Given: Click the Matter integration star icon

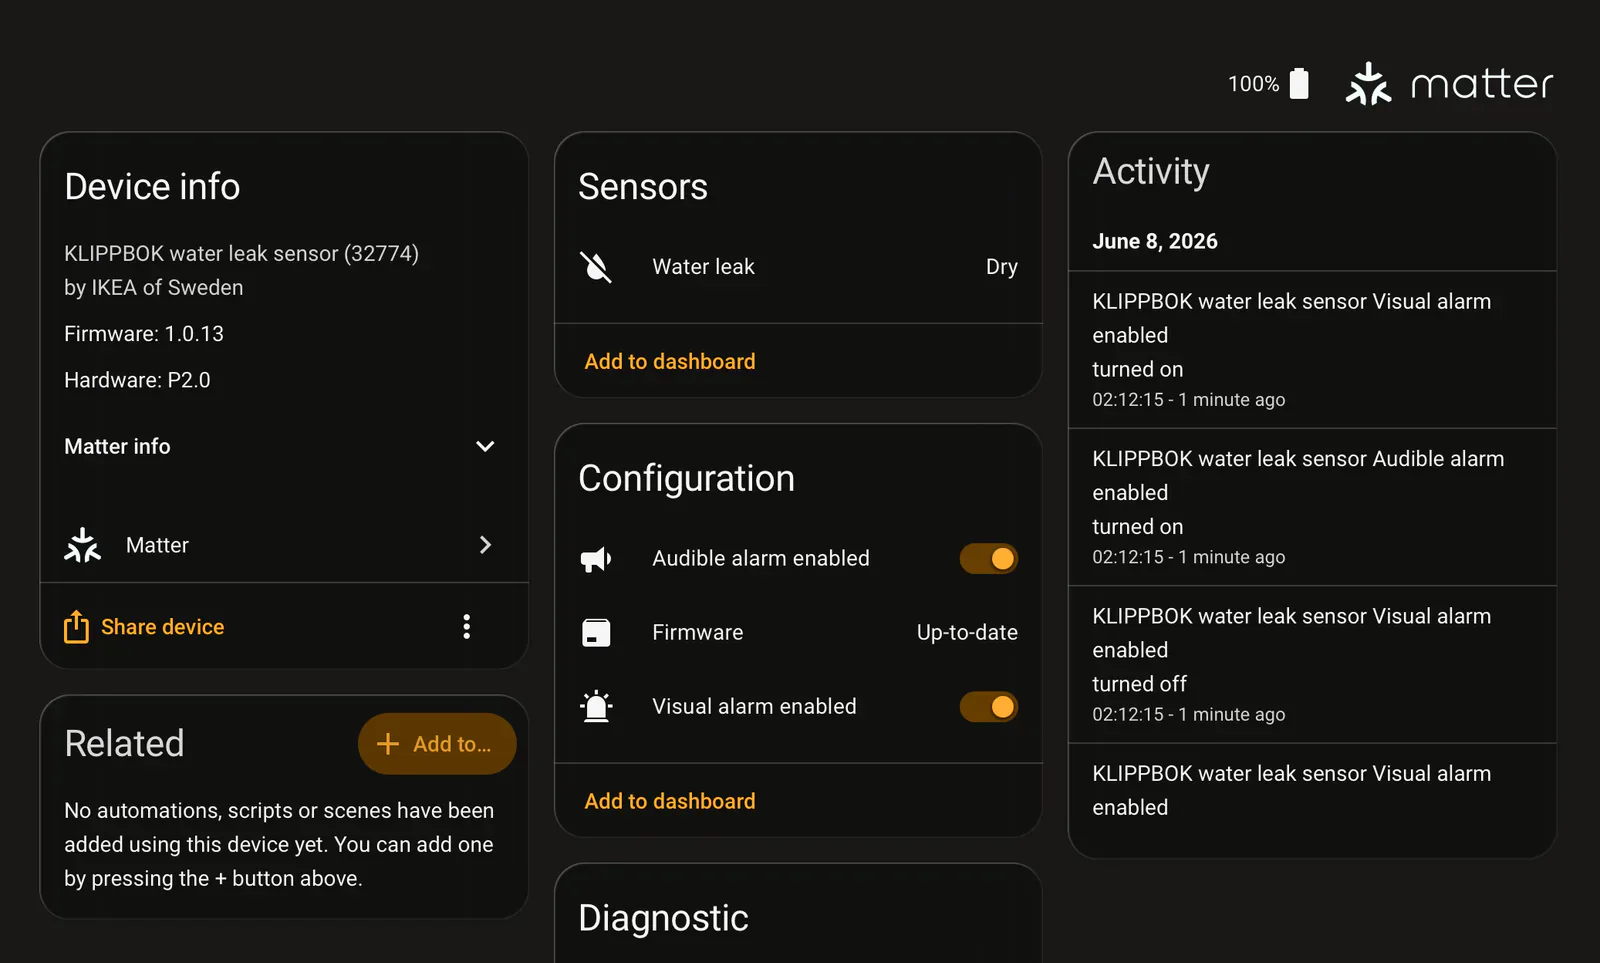Looking at the screenshot, I should tap(83, 545).
